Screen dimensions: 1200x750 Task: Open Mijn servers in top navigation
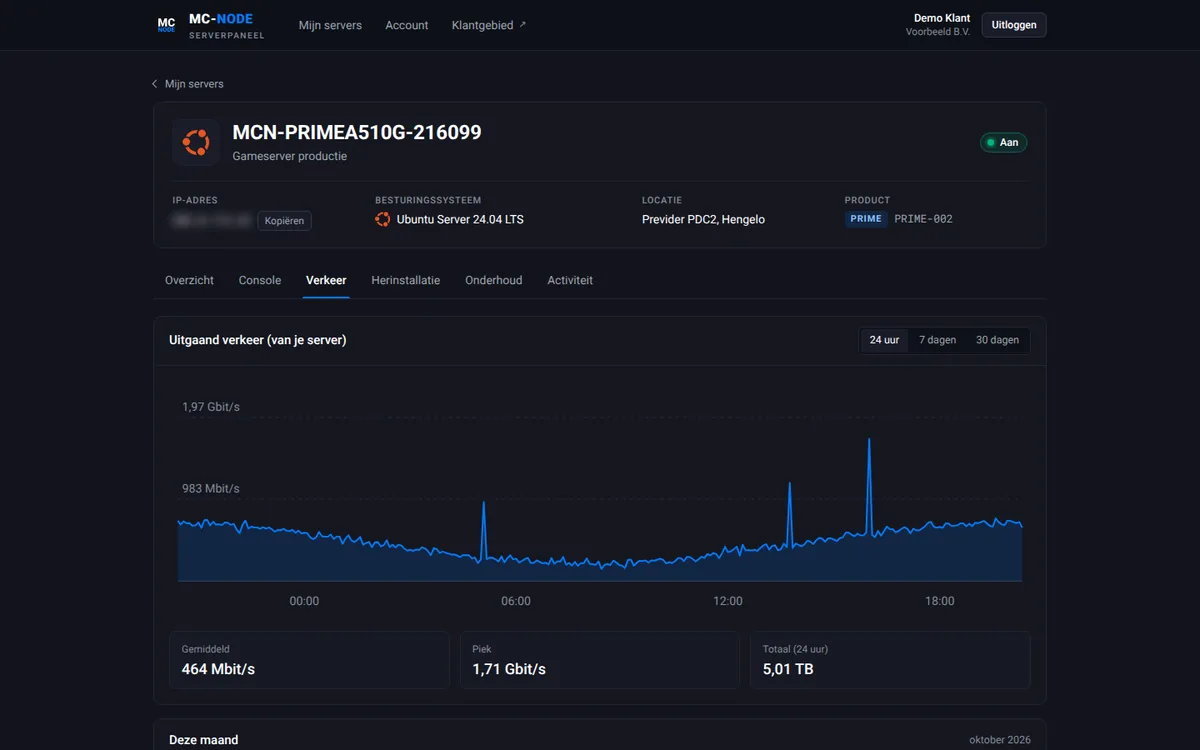(x=330, y=25)
